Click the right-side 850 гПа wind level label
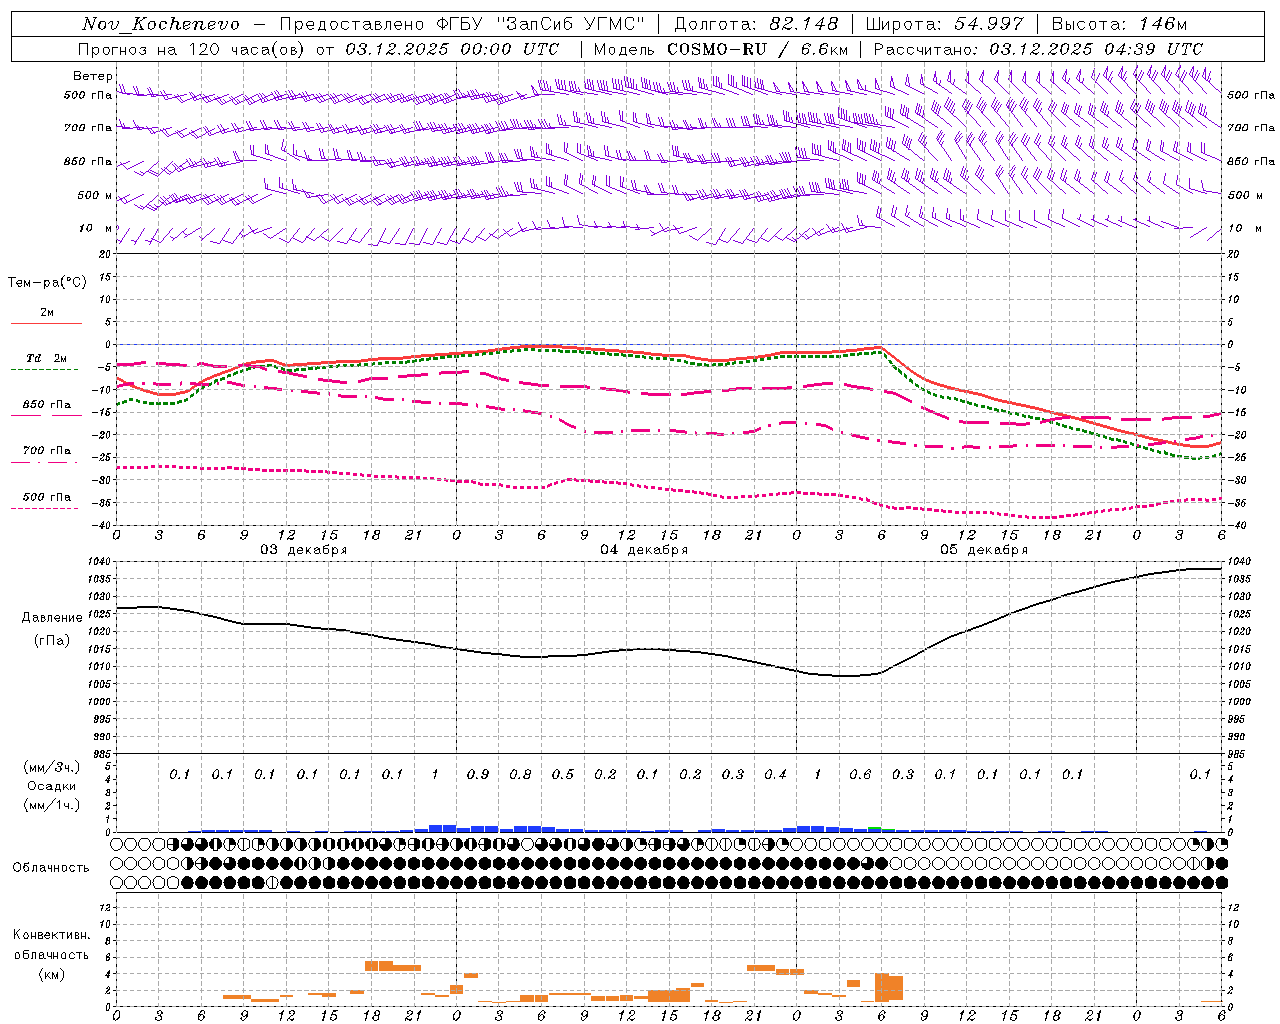This screenshot has width=1280, height=1024. [1251, 161]
